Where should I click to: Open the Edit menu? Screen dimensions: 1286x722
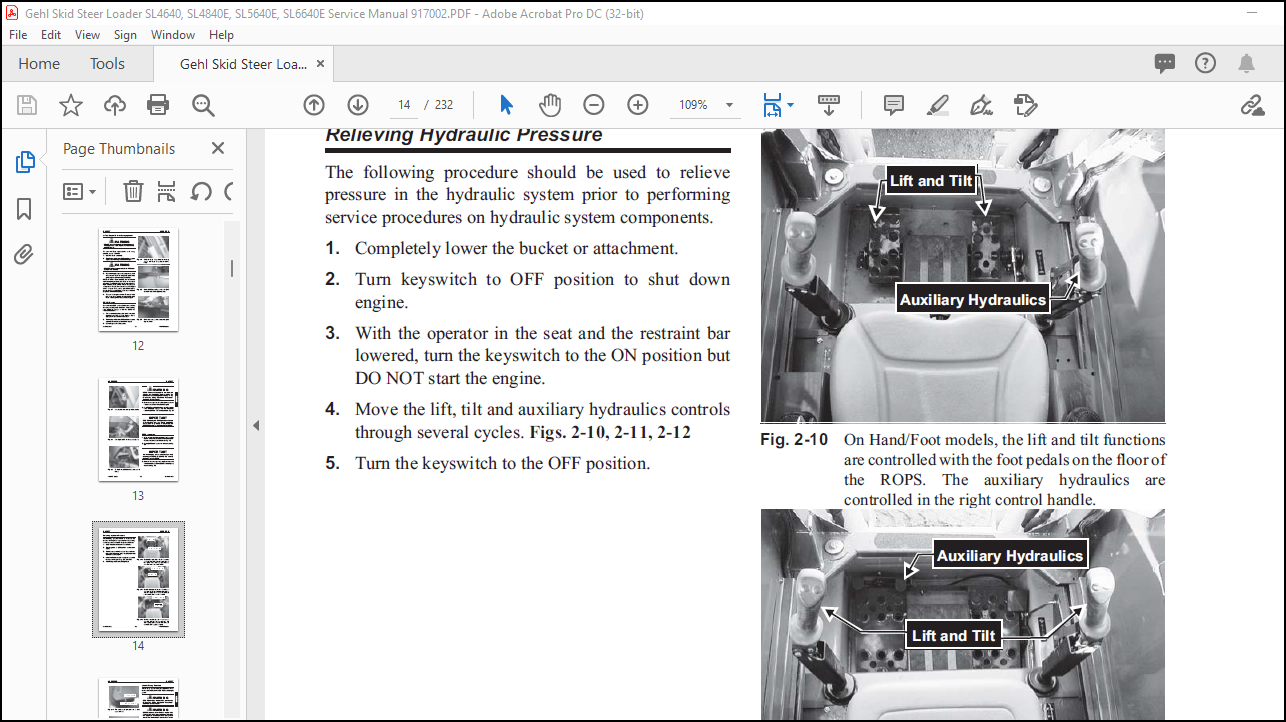[x=51, y=34]
